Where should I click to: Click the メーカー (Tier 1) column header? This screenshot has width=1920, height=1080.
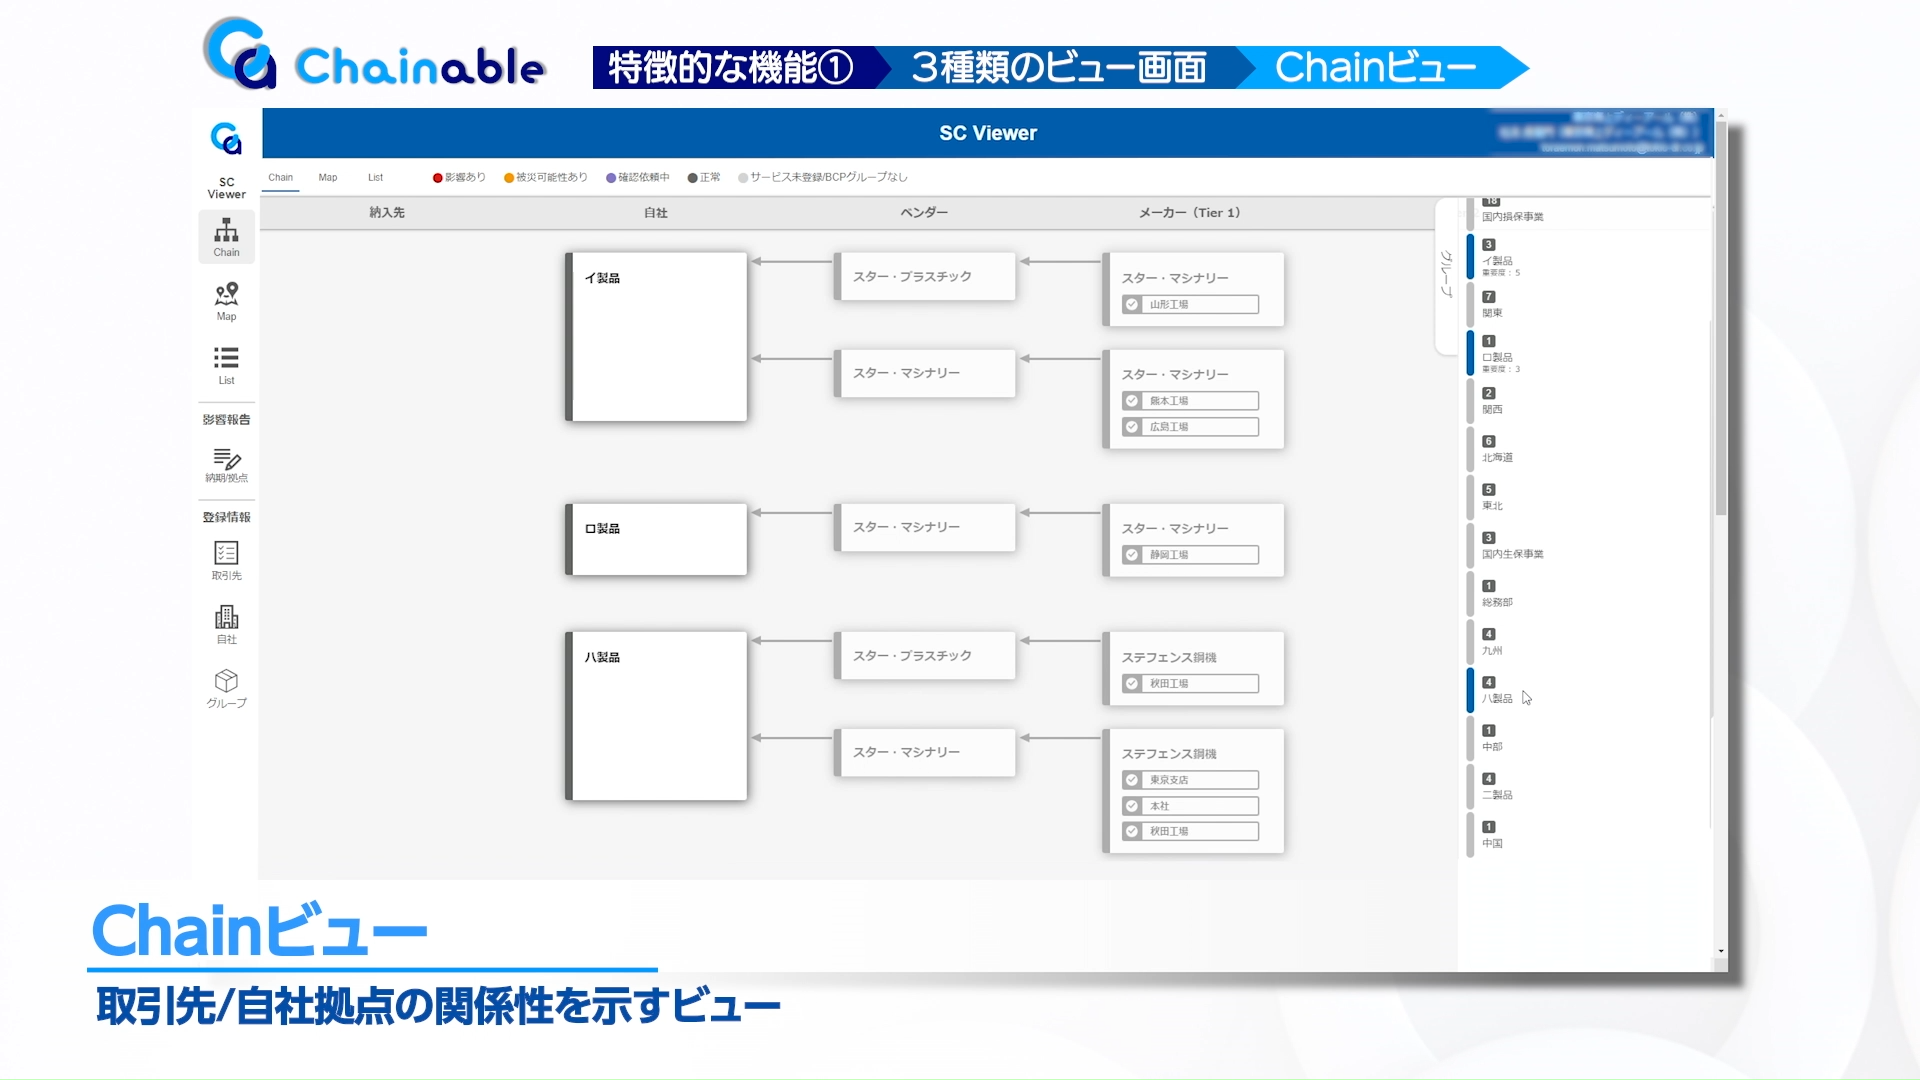pos(1190,213)
